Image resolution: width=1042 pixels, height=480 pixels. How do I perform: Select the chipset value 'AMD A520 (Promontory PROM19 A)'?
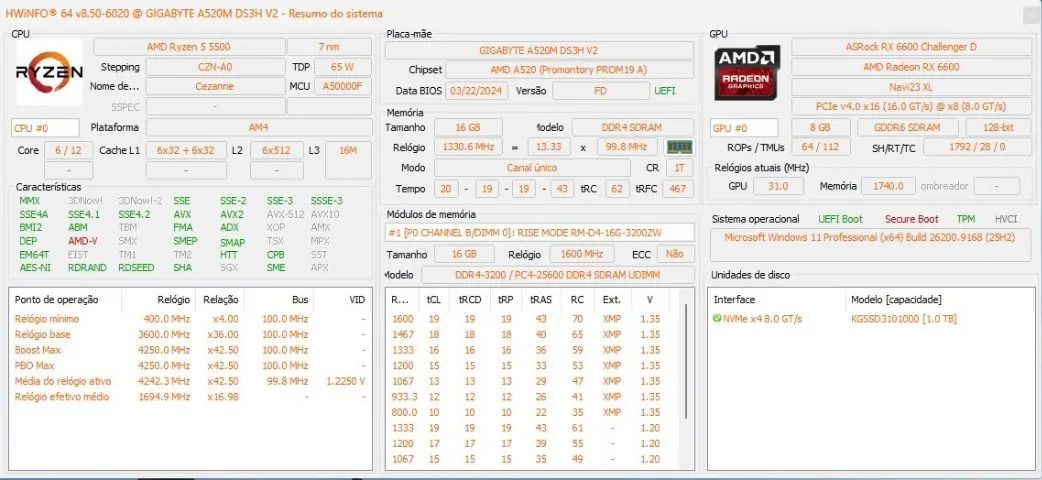pyautogui.click(x=570, y=70)
